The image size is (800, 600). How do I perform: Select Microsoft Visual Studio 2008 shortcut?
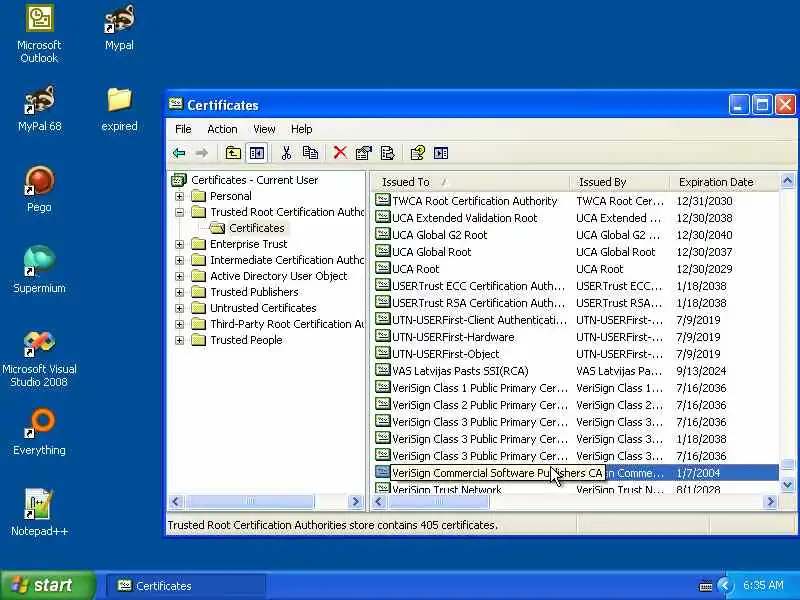coord(39,359)
